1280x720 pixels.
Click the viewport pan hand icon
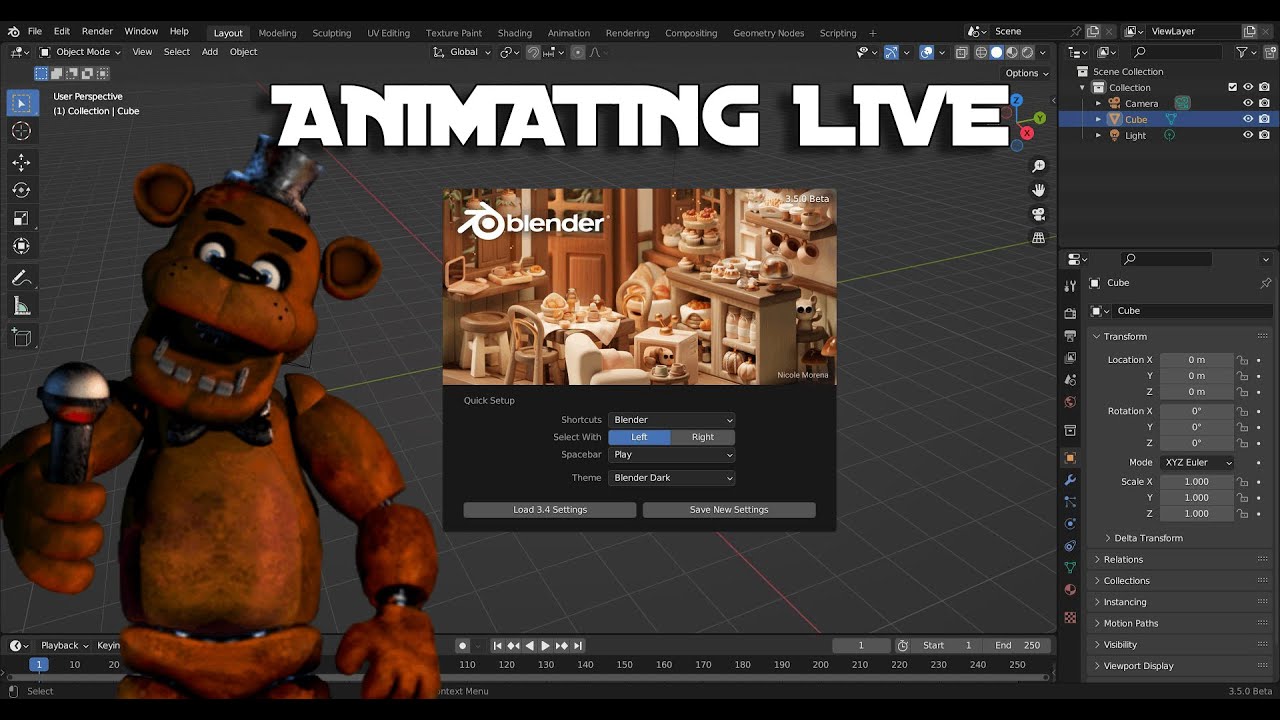pos(1039,190)
